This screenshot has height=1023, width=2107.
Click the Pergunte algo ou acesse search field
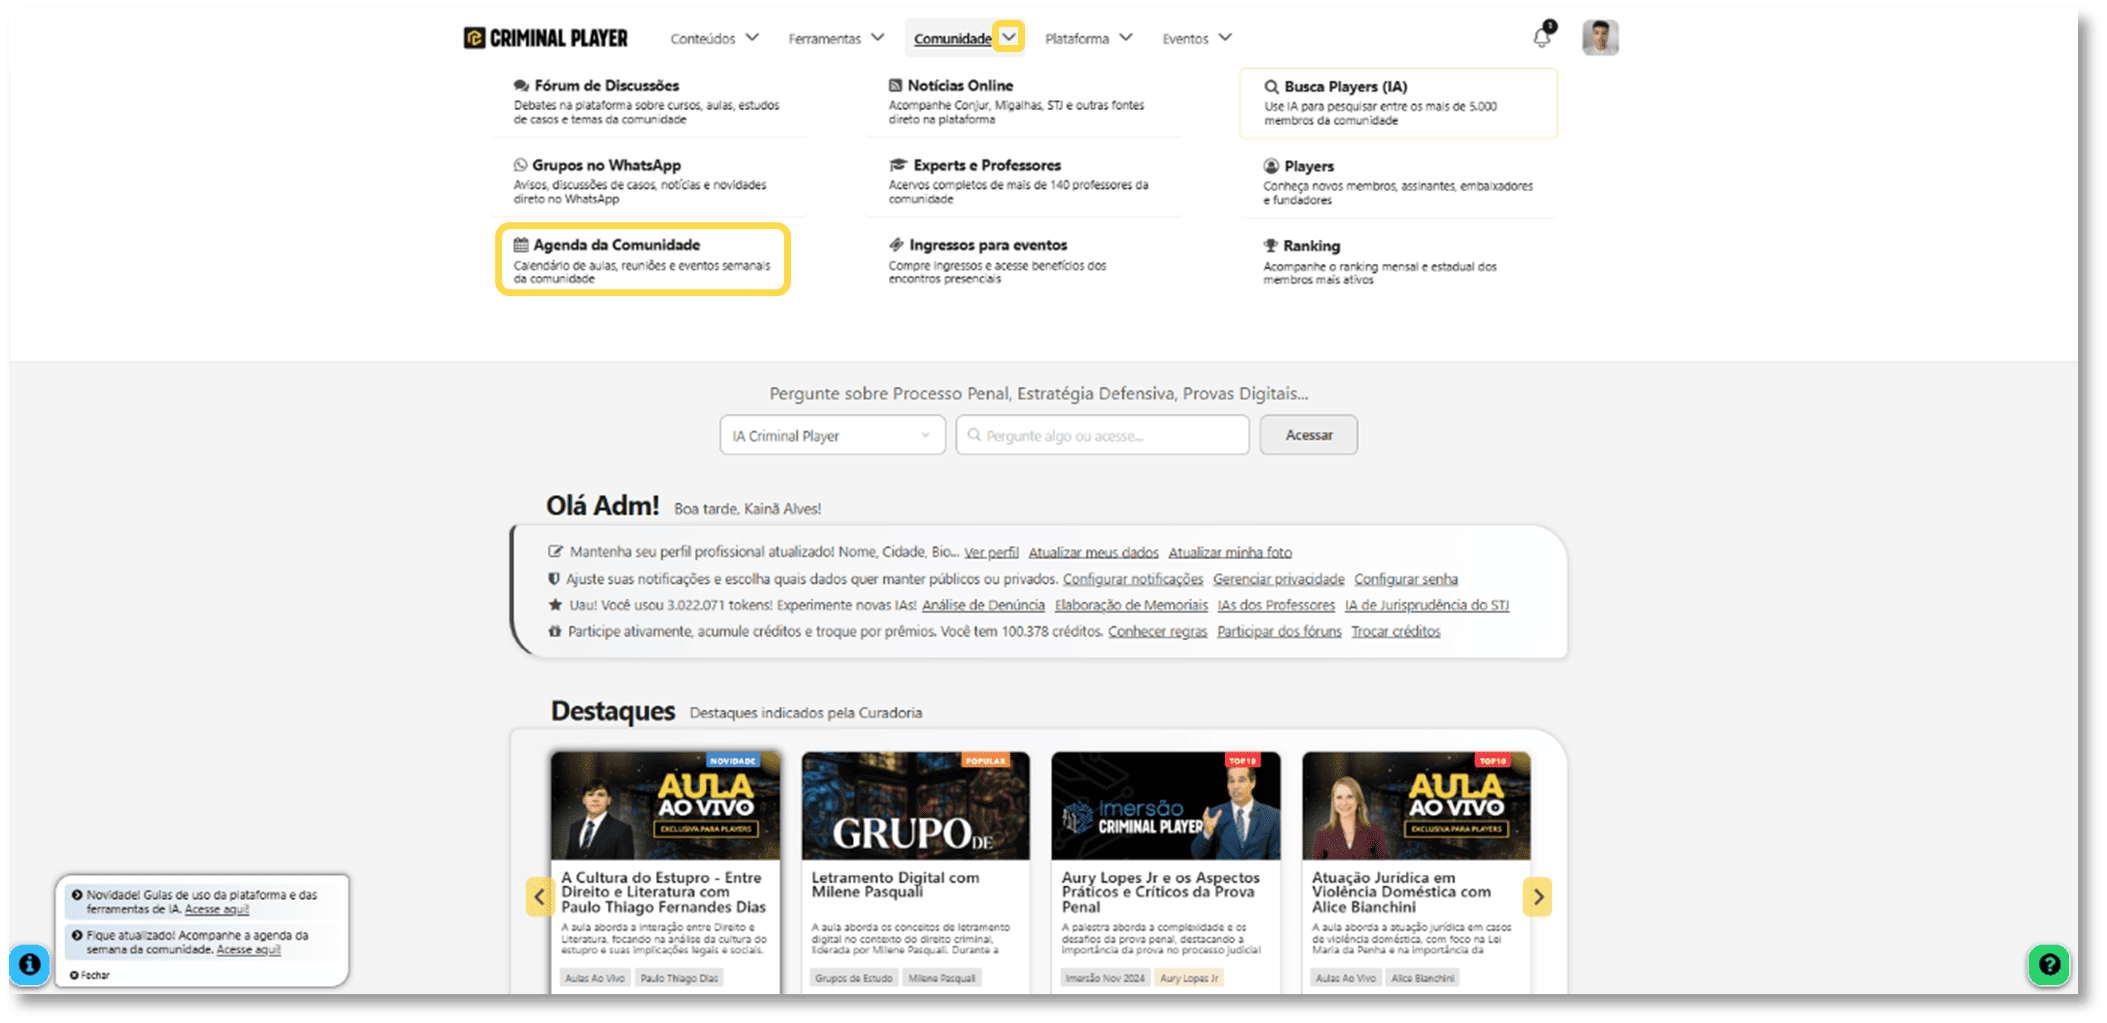(x=1100, y=435)
